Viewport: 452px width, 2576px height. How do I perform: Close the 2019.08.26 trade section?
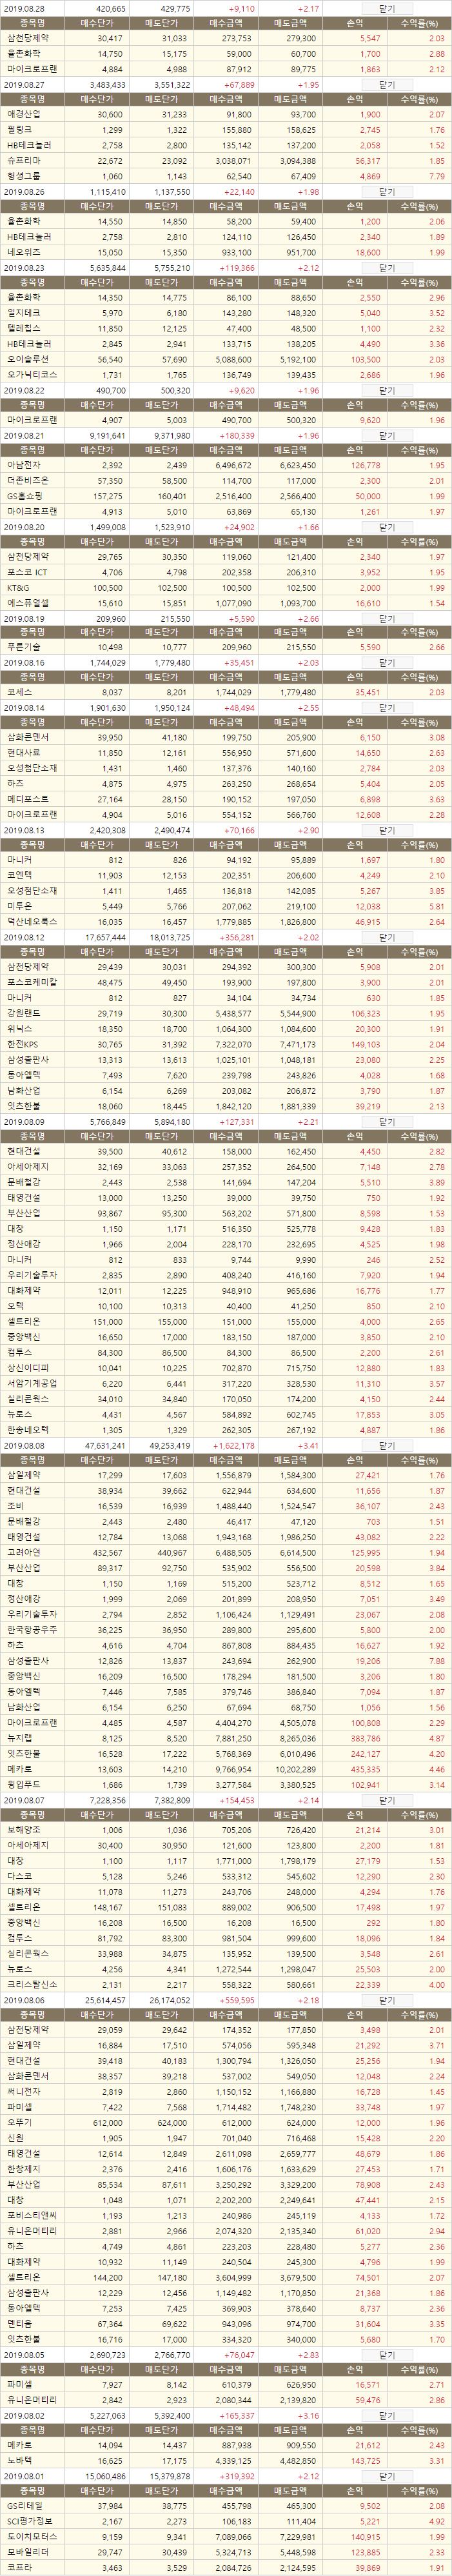(x=387, y=192)
